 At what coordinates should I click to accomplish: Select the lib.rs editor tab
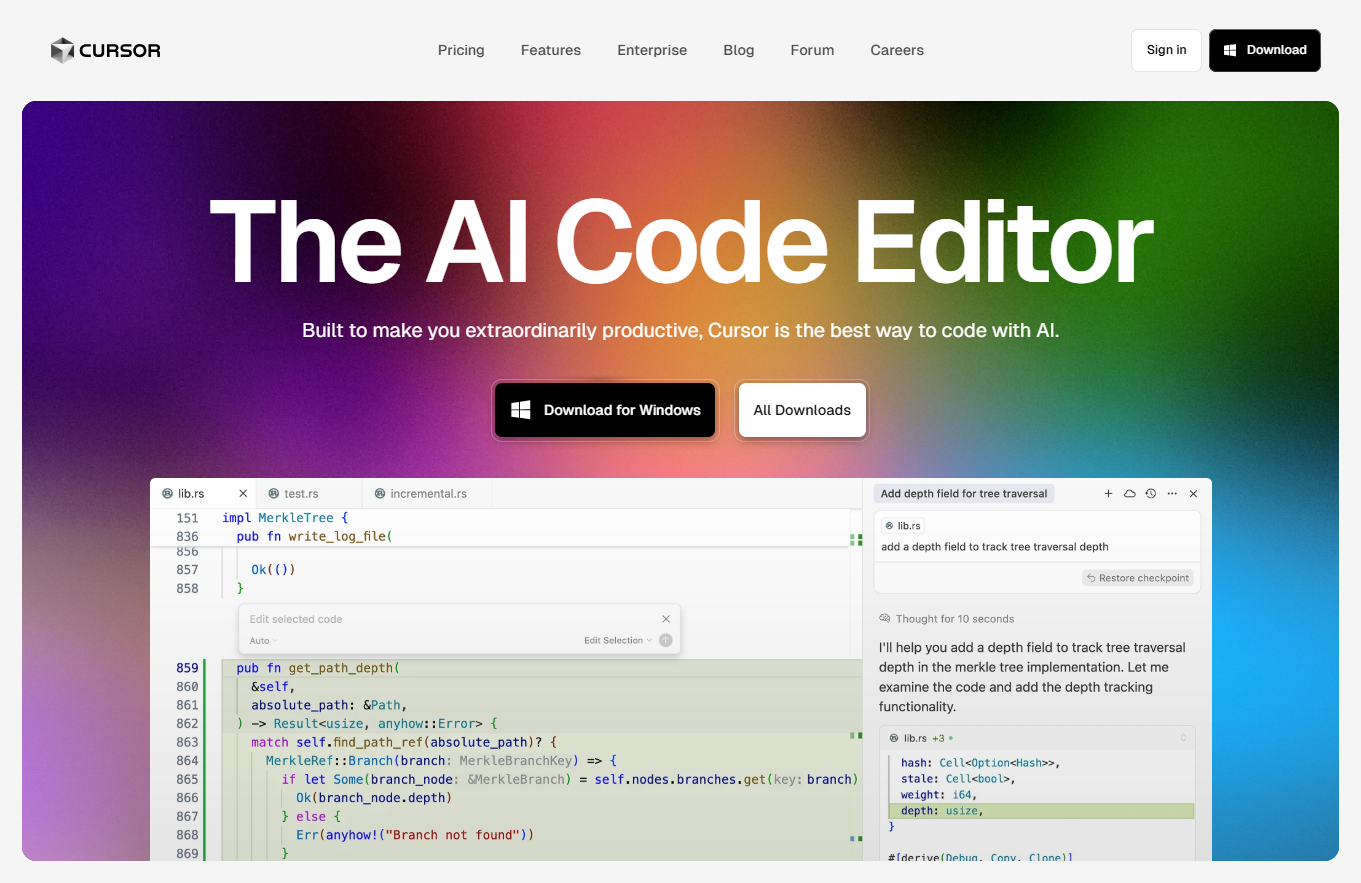(x=203, y=494)
